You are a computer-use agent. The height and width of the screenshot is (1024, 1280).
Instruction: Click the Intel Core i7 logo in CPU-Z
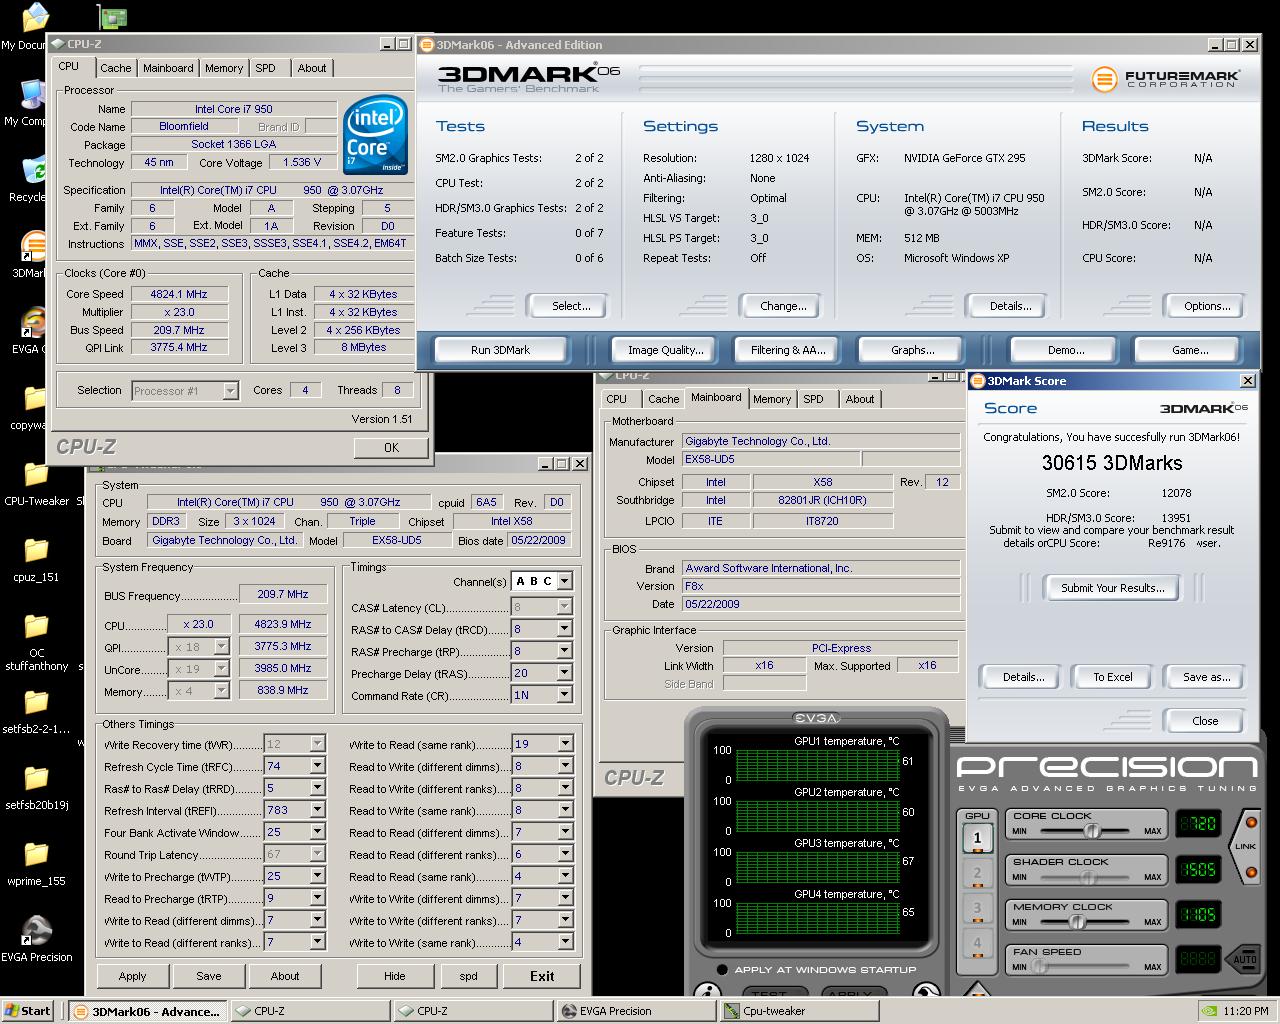[x=375, y=135]
